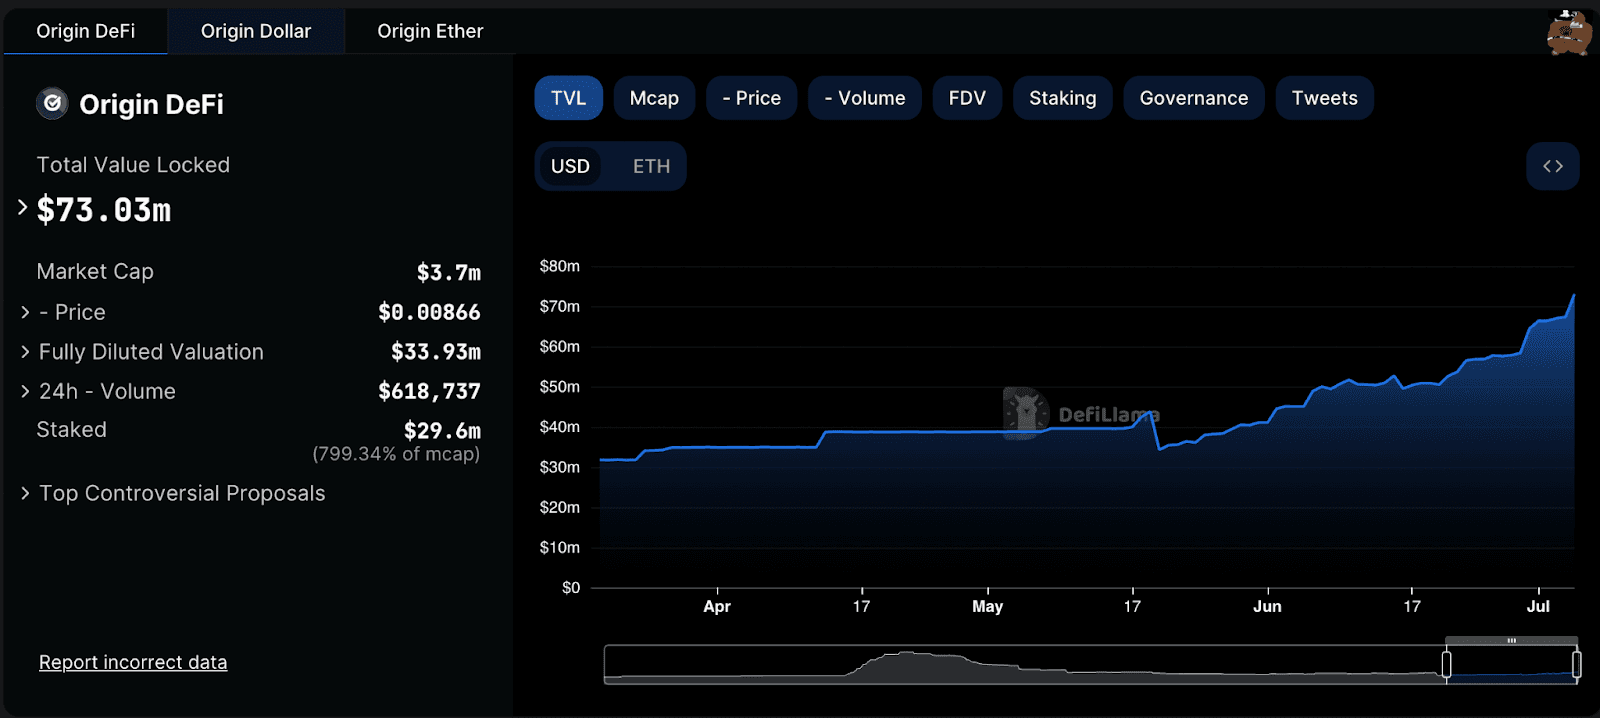Click the left handle of range selector
This screenshot has height=718, width=1600.
coord(1446,664)
